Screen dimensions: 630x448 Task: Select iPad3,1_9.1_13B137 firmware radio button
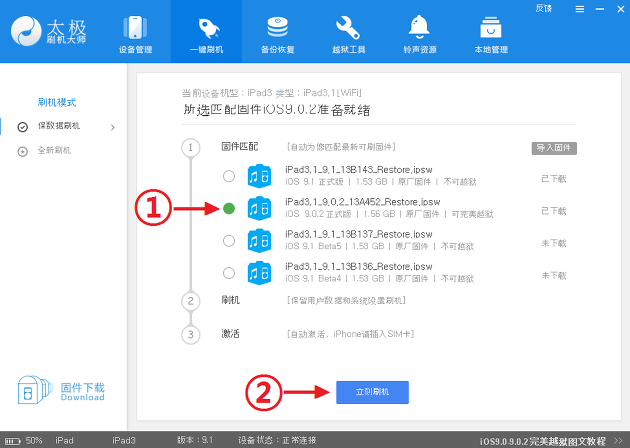229,241
